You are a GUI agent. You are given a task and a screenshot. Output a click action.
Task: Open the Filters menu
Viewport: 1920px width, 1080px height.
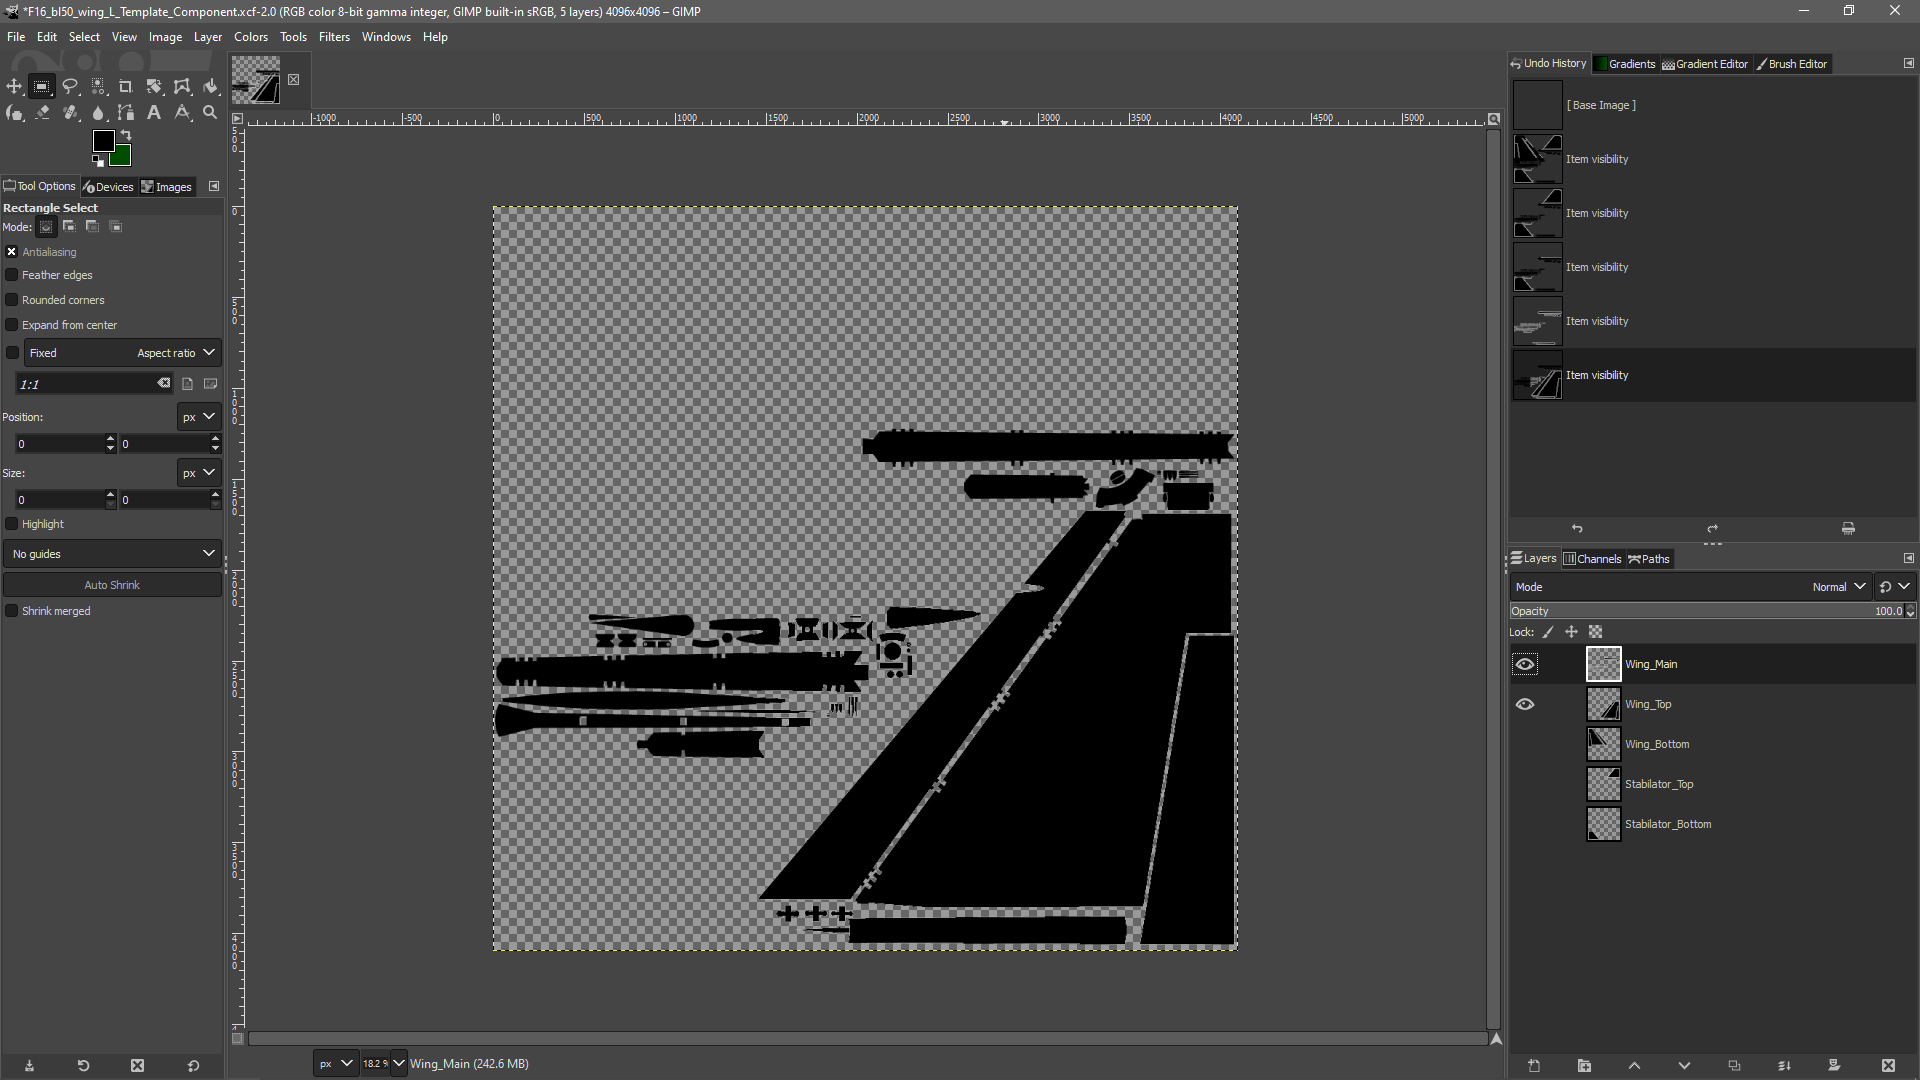(334, 37)
